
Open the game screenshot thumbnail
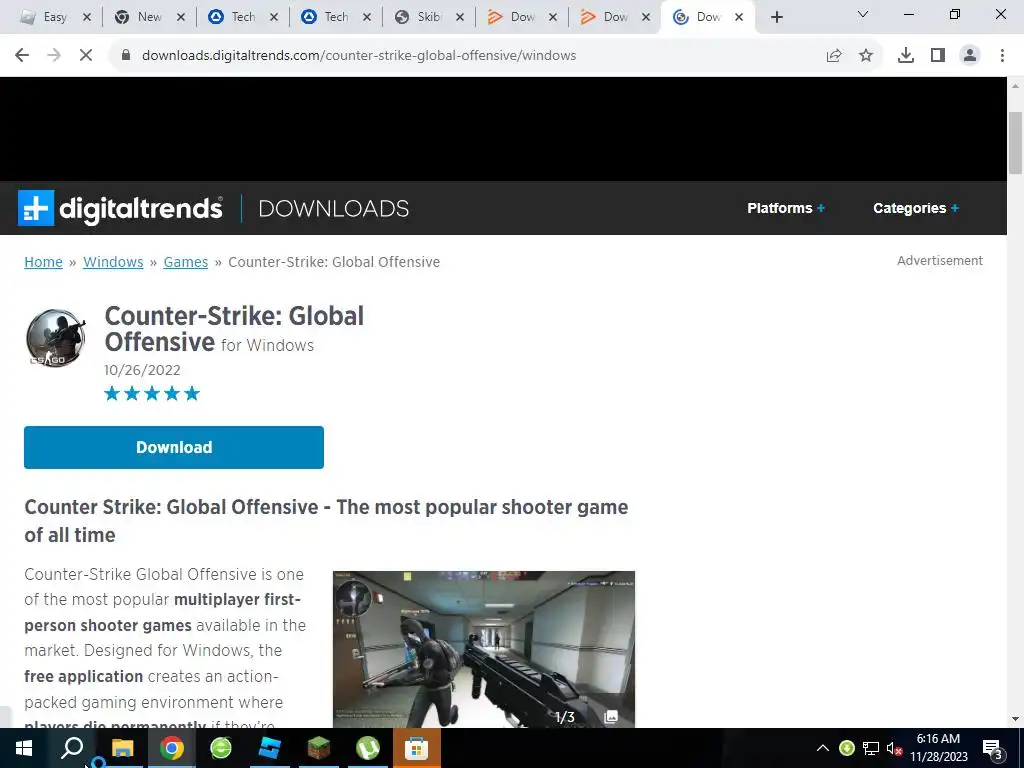483,649
